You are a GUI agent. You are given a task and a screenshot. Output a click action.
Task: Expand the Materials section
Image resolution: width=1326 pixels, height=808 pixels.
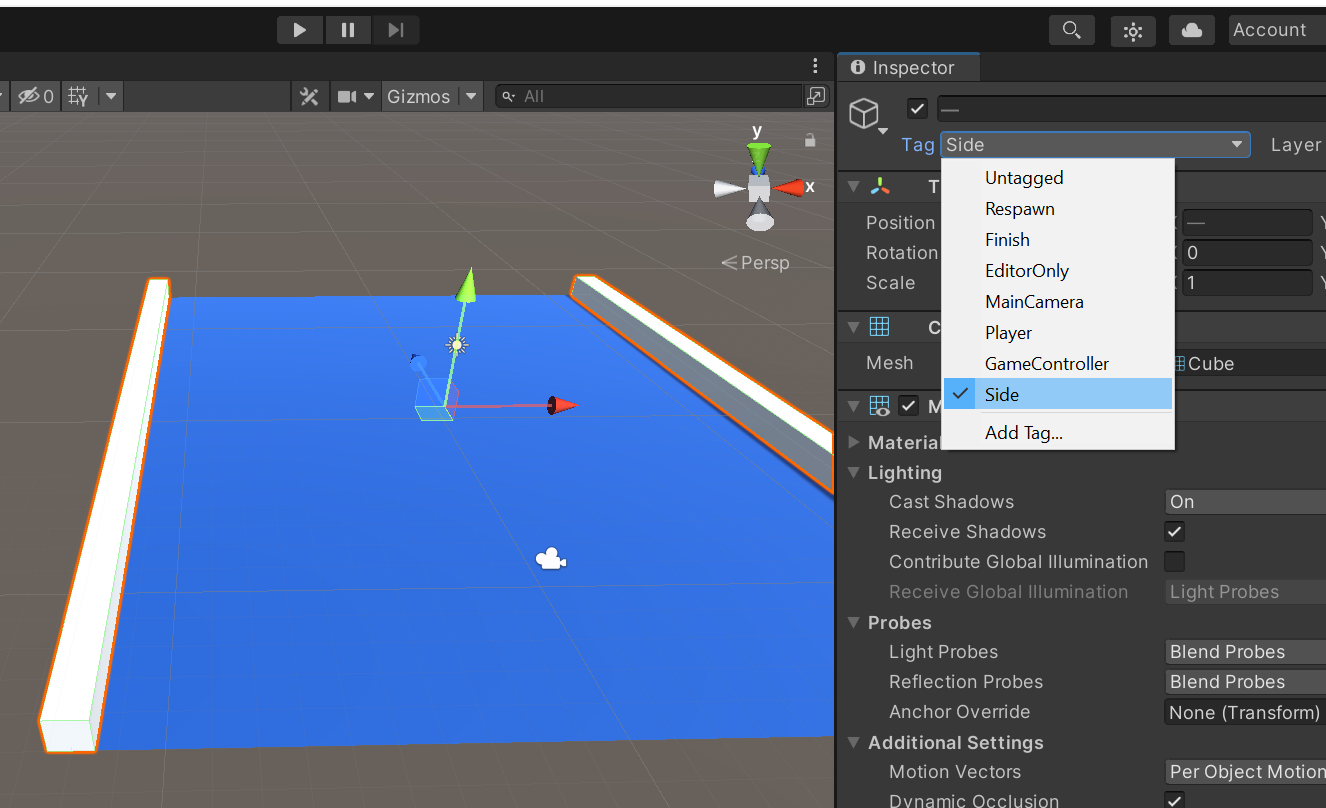click(x=853, y=442)
